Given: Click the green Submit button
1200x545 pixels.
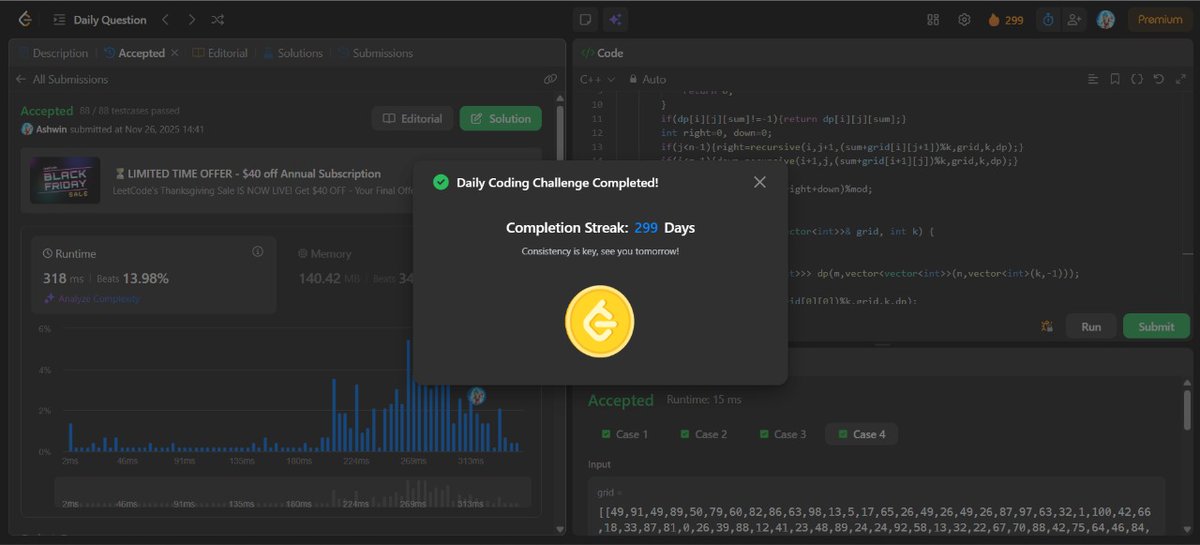Looking at the screenshot, I should tap(1156, 326).
